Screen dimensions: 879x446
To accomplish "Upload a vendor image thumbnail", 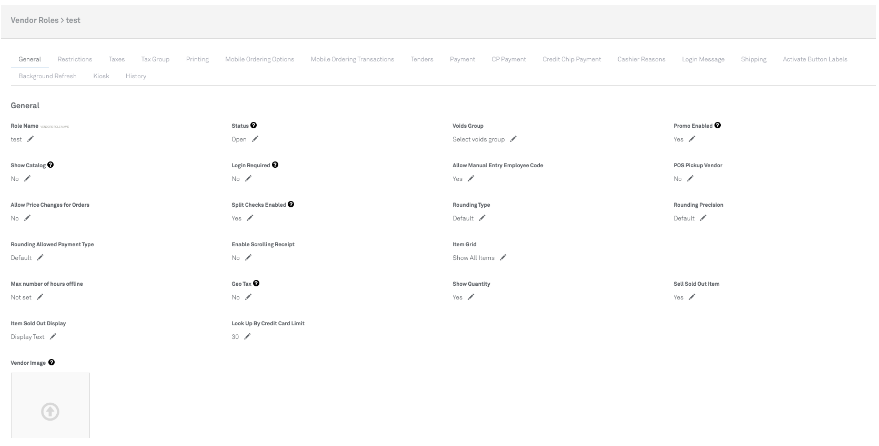I will coord(50,410).
